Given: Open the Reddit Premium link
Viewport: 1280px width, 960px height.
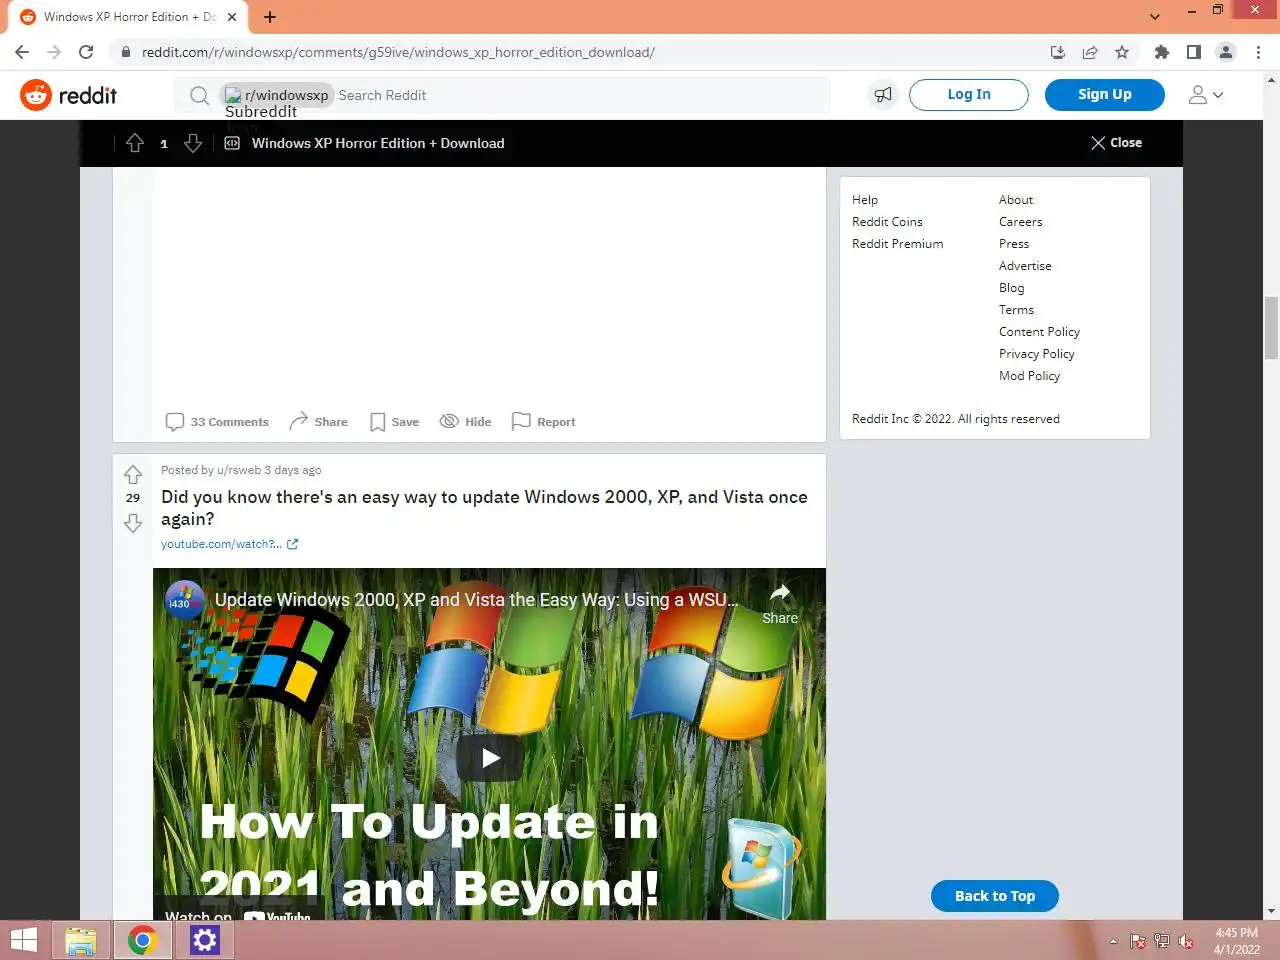Looking at the screenshot, I should (x=897, y=244).
